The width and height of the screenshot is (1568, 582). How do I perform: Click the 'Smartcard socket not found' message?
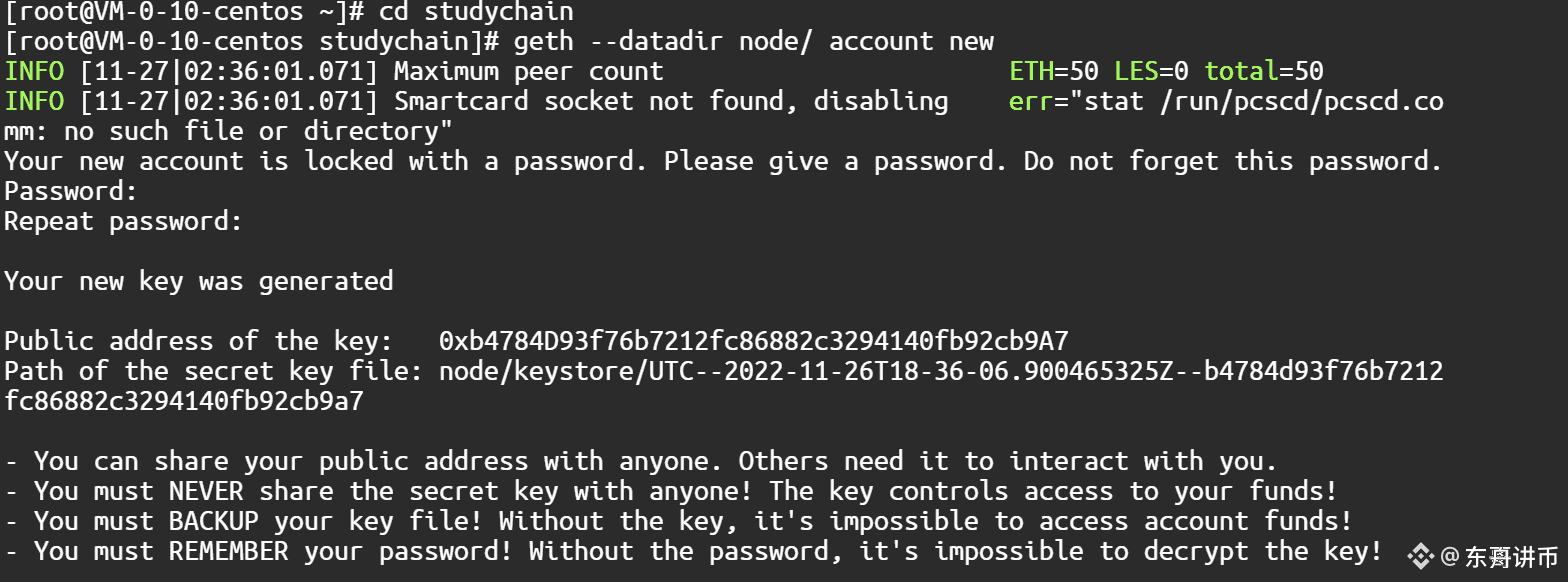pyautogui.click(x=671, y=101)
